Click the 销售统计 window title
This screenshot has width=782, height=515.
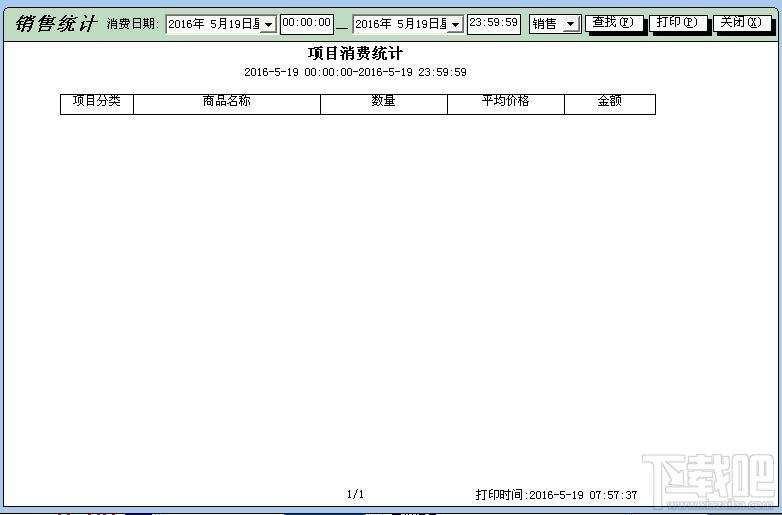[x=55, y=24]
